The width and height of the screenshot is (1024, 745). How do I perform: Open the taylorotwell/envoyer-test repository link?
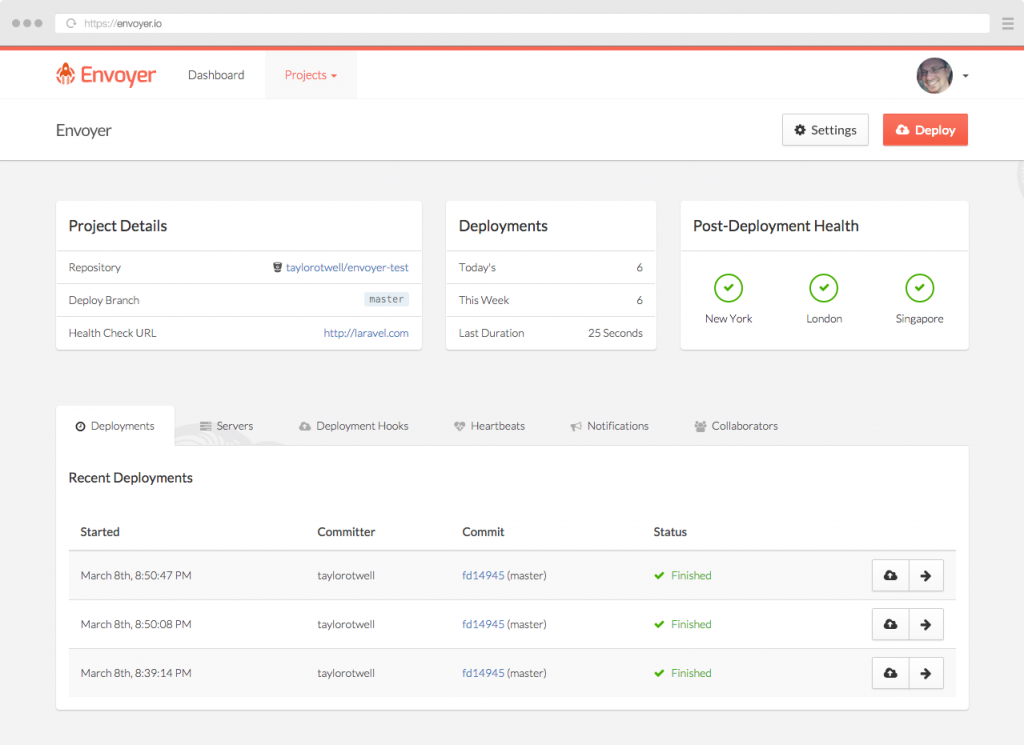(x=346, y=268)
